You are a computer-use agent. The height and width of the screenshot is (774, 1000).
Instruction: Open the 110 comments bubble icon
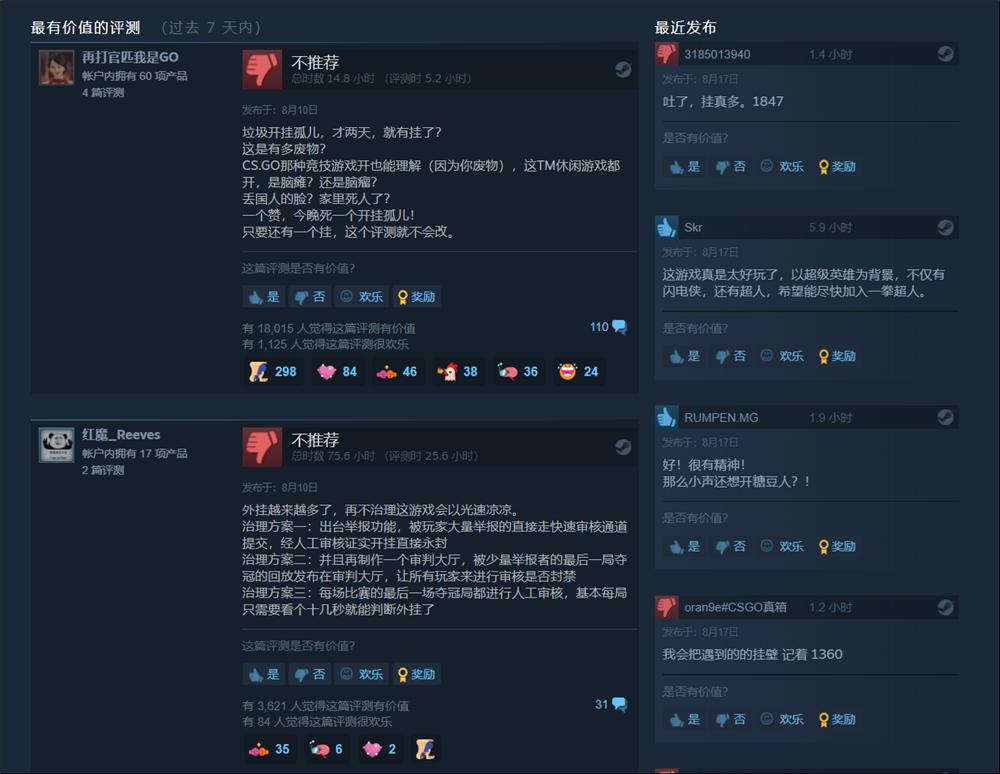(619, 327)
